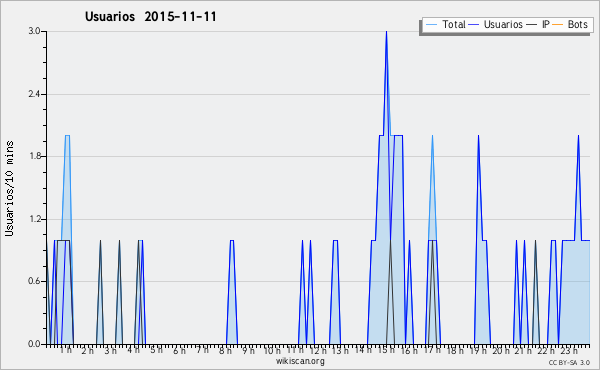
Task: Click the IP legend entry
Action: [x=538, y=24]
